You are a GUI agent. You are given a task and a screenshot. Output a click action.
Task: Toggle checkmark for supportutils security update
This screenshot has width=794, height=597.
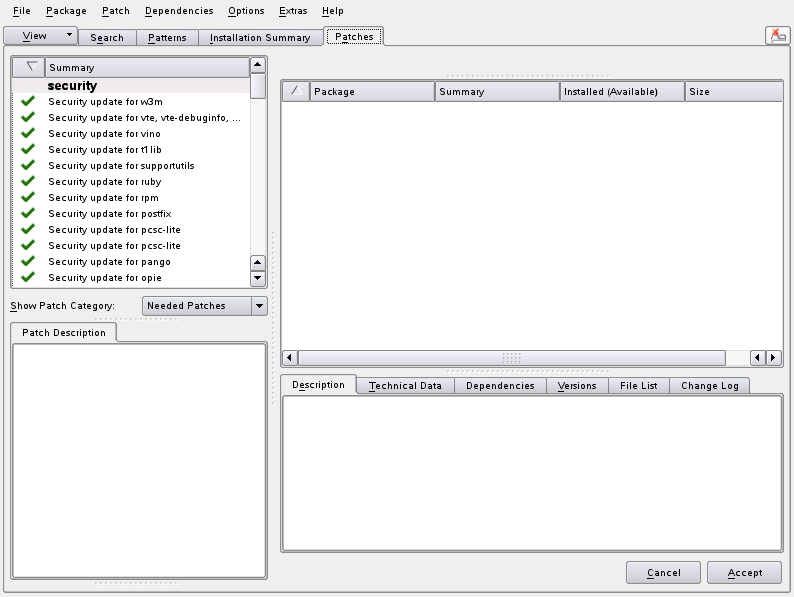(28, 166)
